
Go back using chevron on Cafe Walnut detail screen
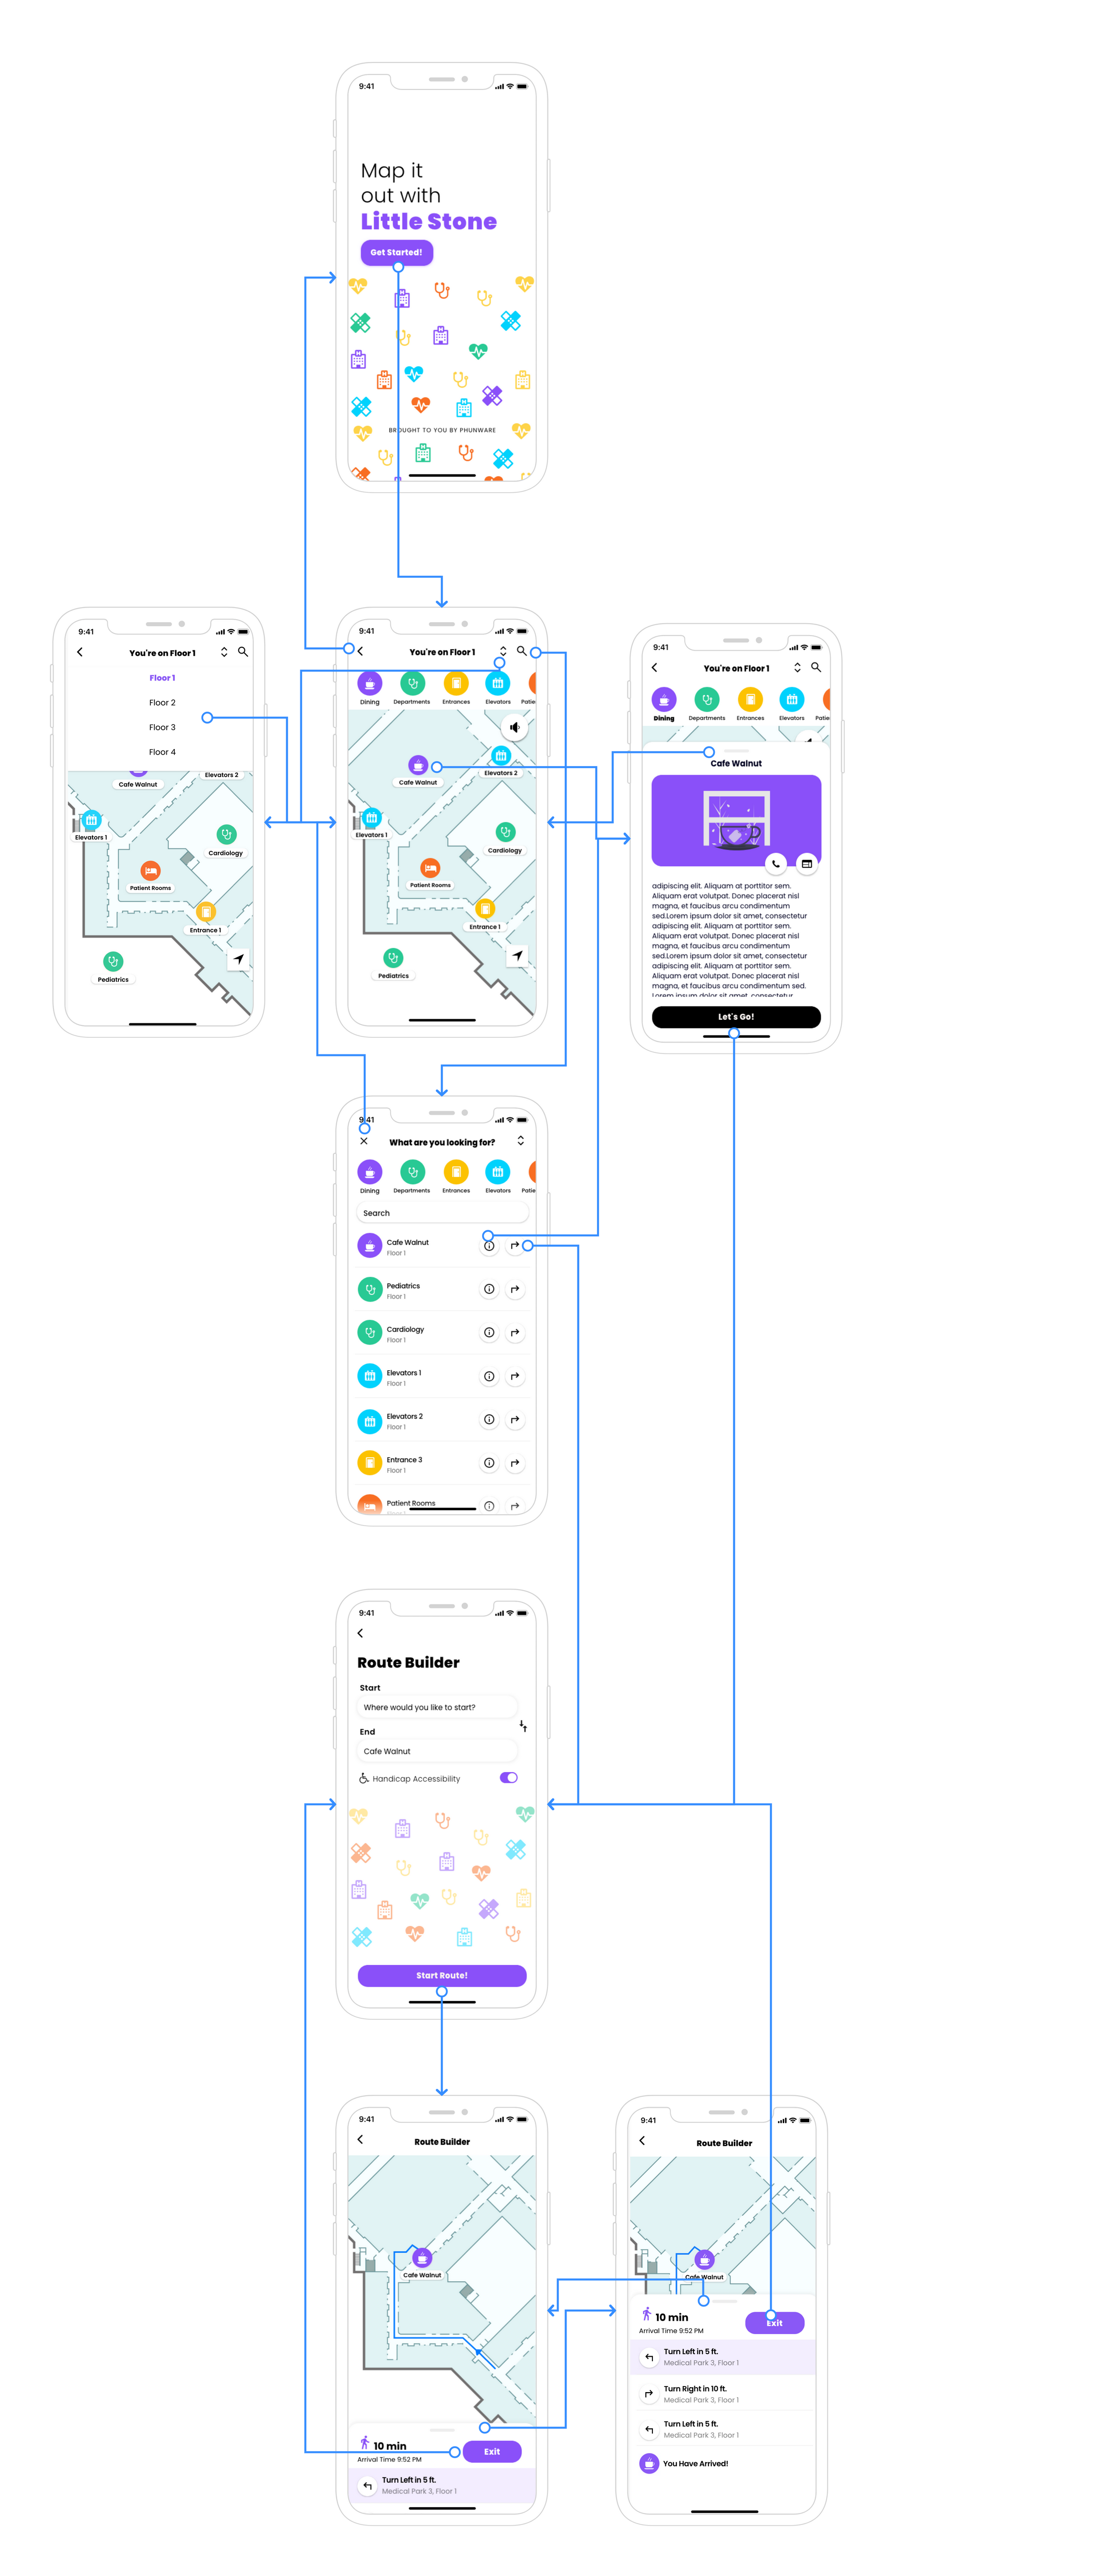click(654, 667)
